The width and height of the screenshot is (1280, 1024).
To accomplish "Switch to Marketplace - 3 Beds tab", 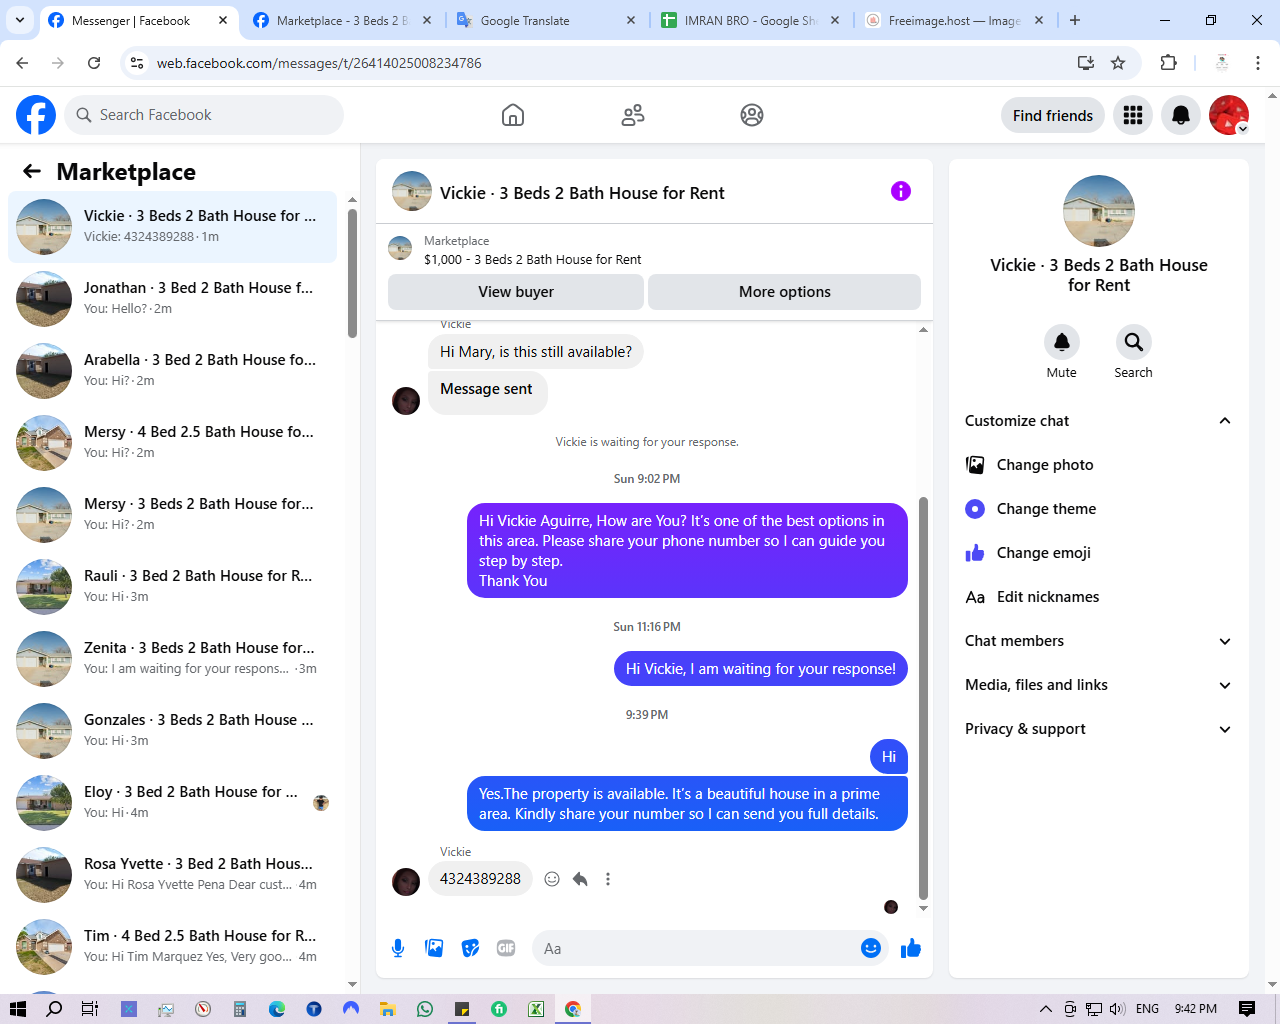I will (x=342, y=20).
